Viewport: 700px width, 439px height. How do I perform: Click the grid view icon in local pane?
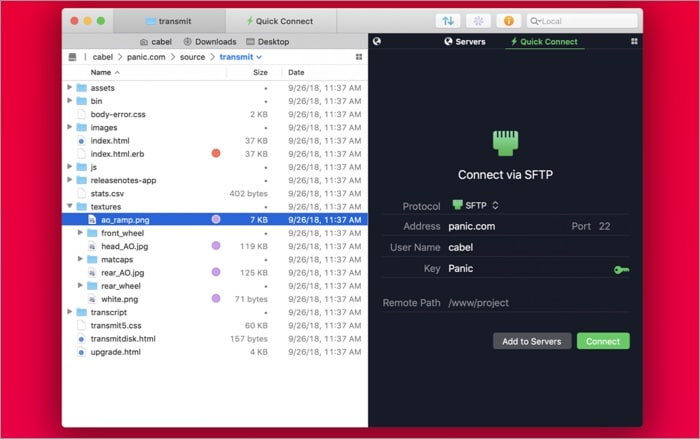(359, 57)
